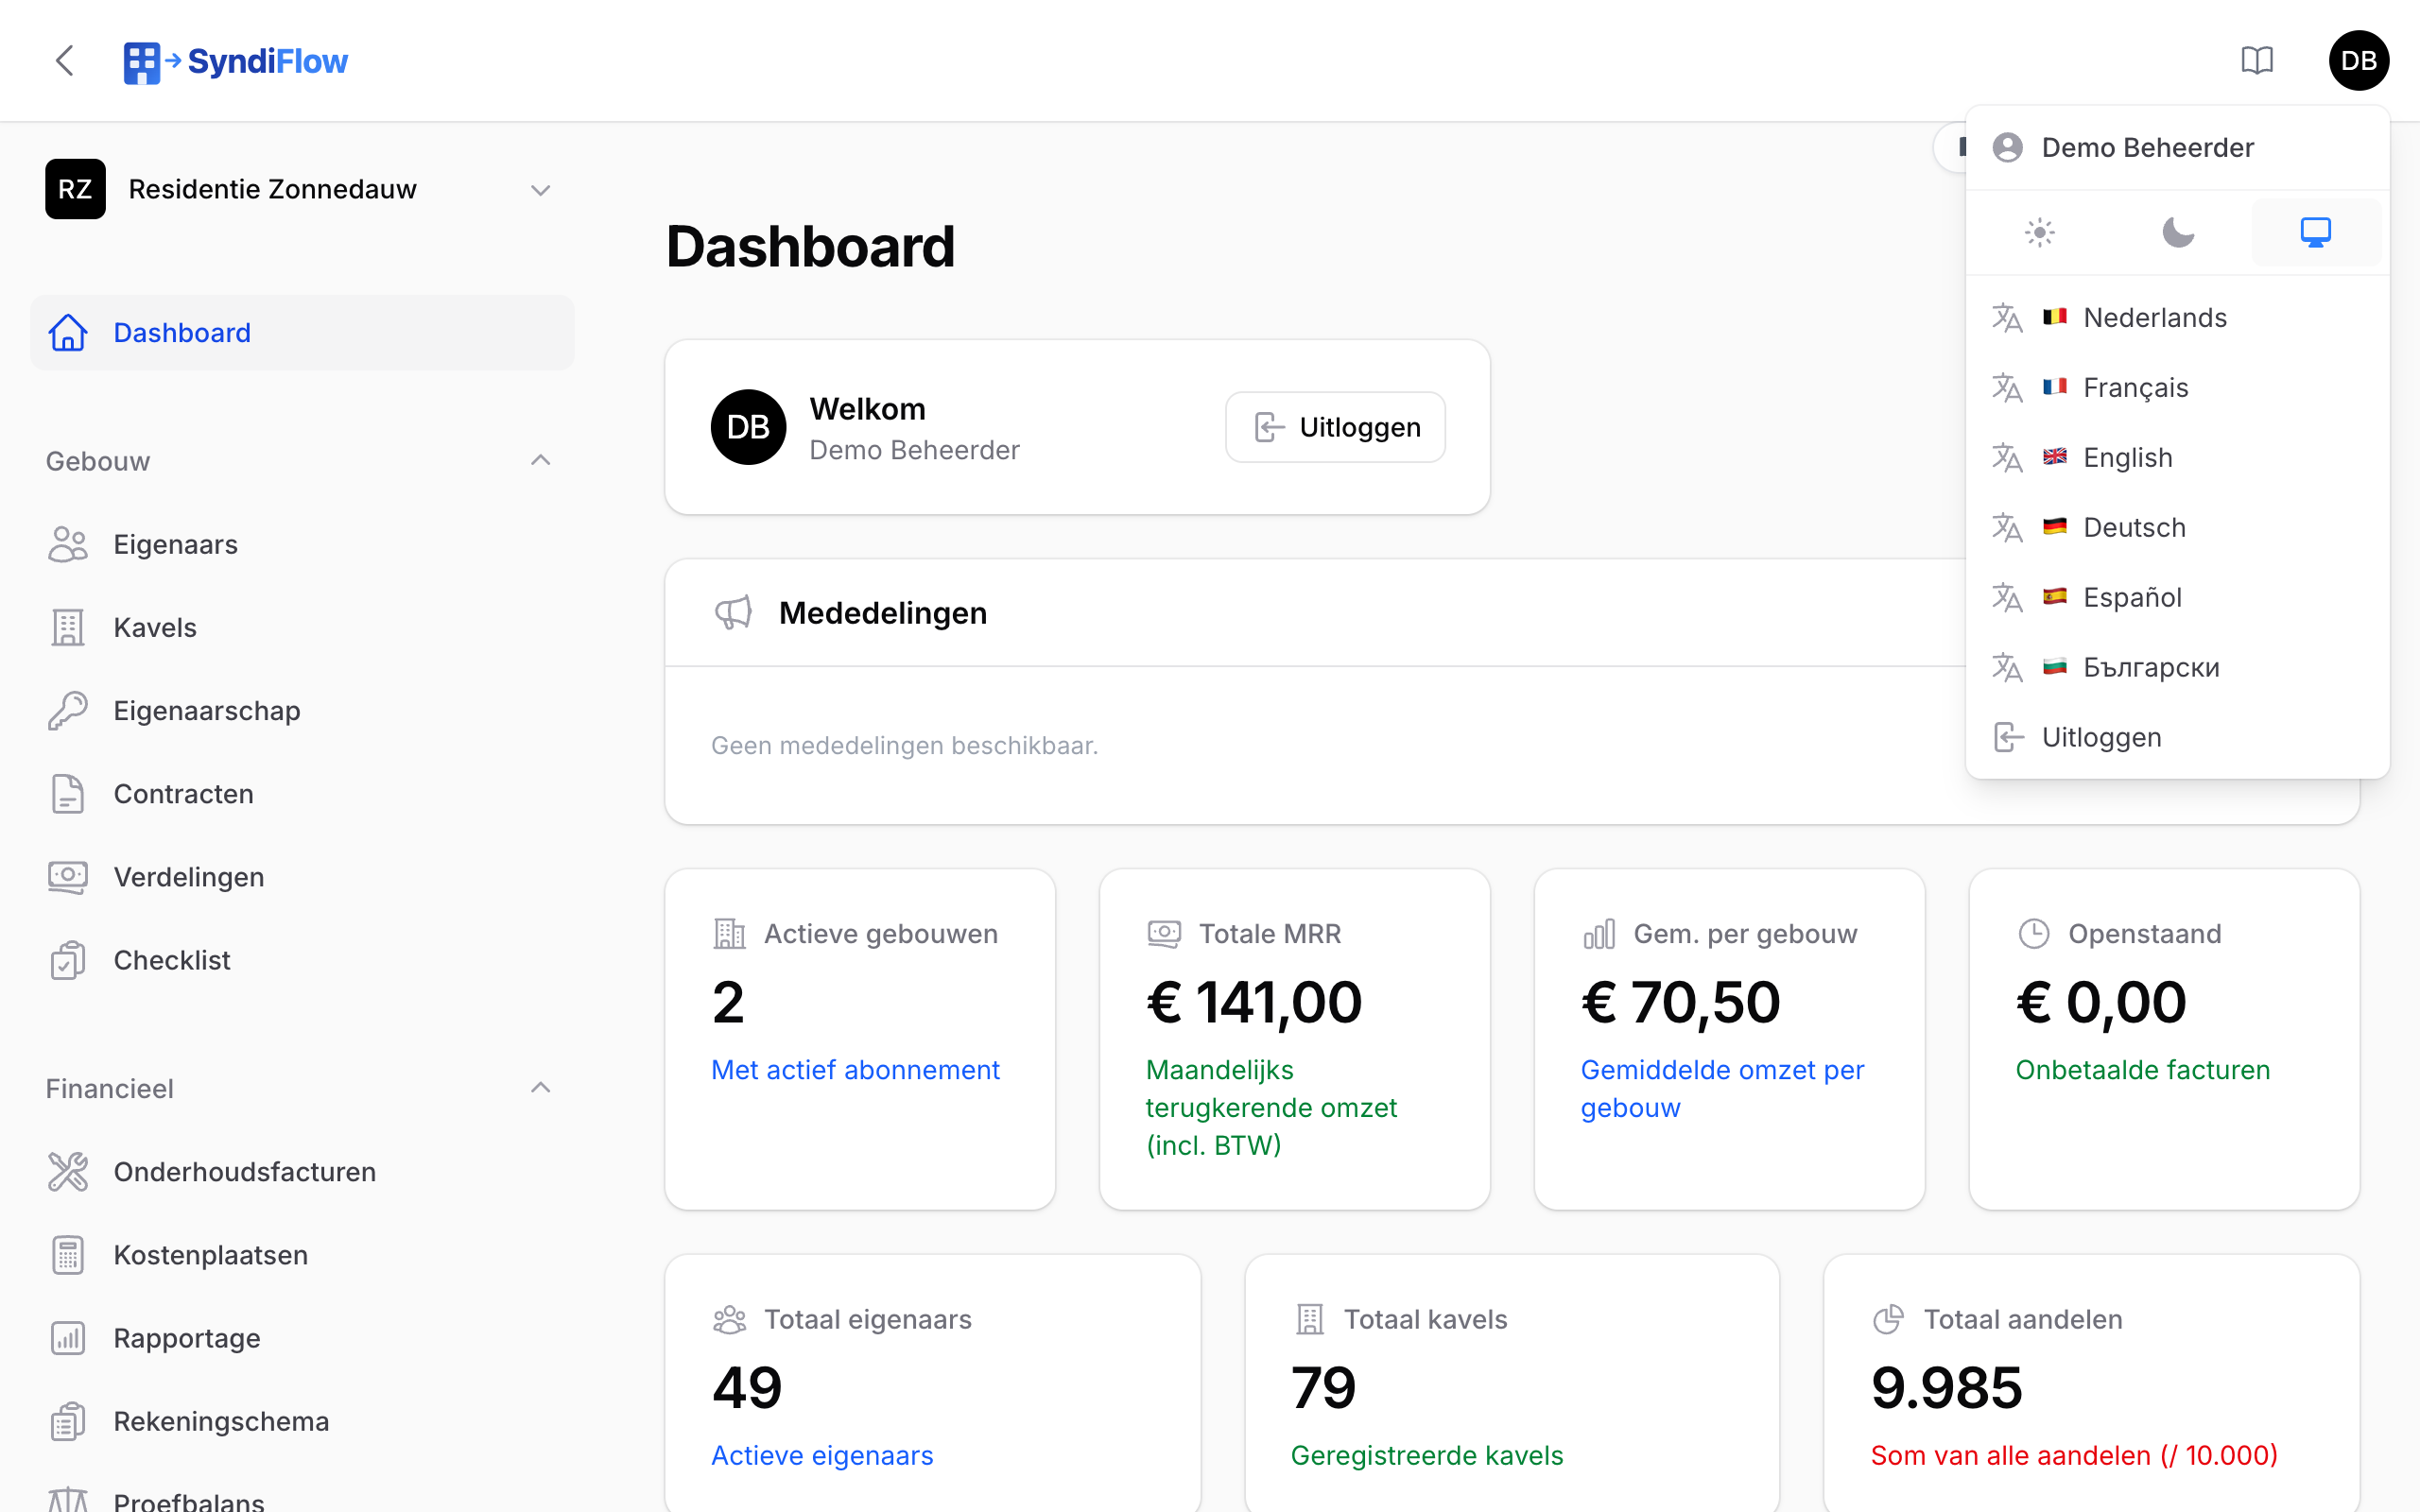This screenshot has height=1512, width=2420.
Task: Click the Geregistreerde kavels text
Action: tap(1427, 1456)
